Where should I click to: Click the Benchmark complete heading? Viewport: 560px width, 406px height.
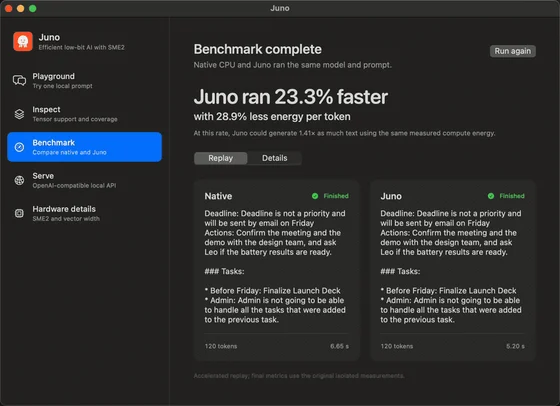click(x=258, y=49)
